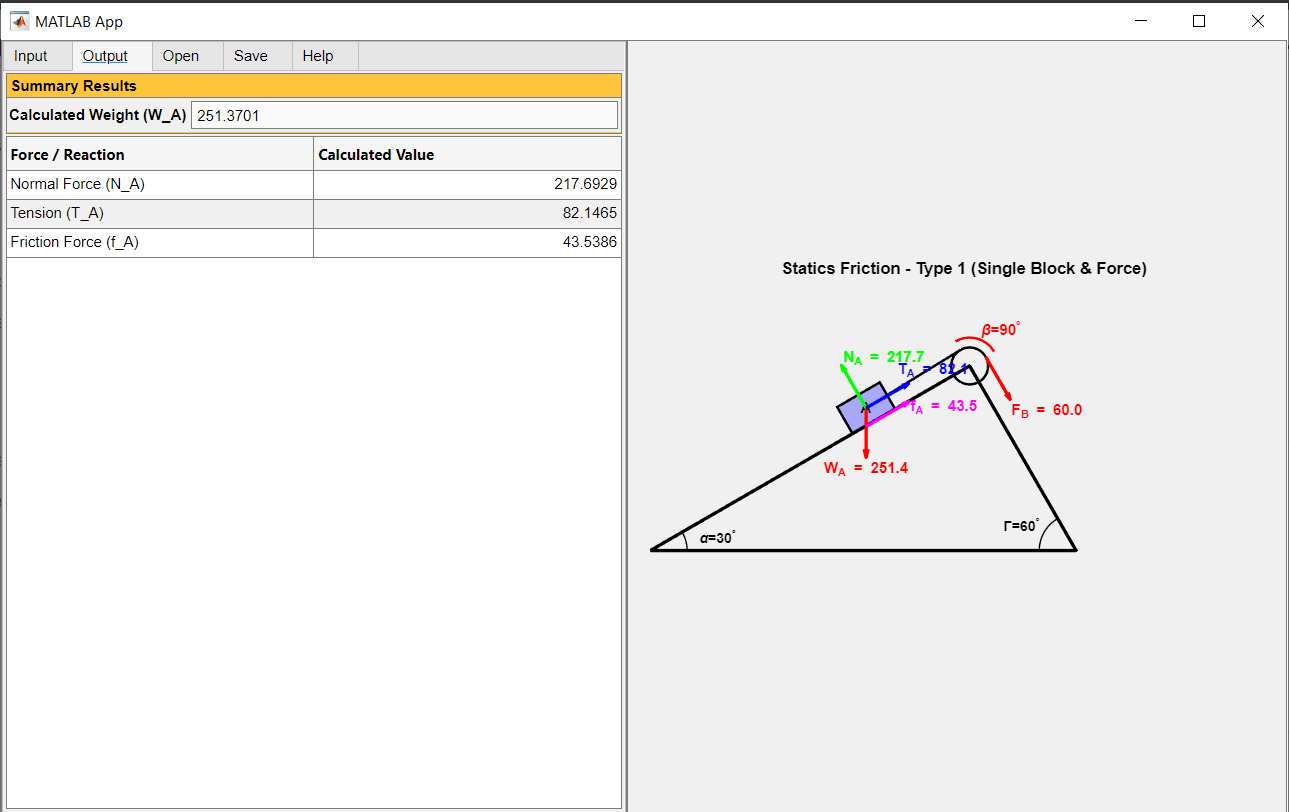
Task: Click the 43.5386 table cell
Action: (x=467, y=243)
